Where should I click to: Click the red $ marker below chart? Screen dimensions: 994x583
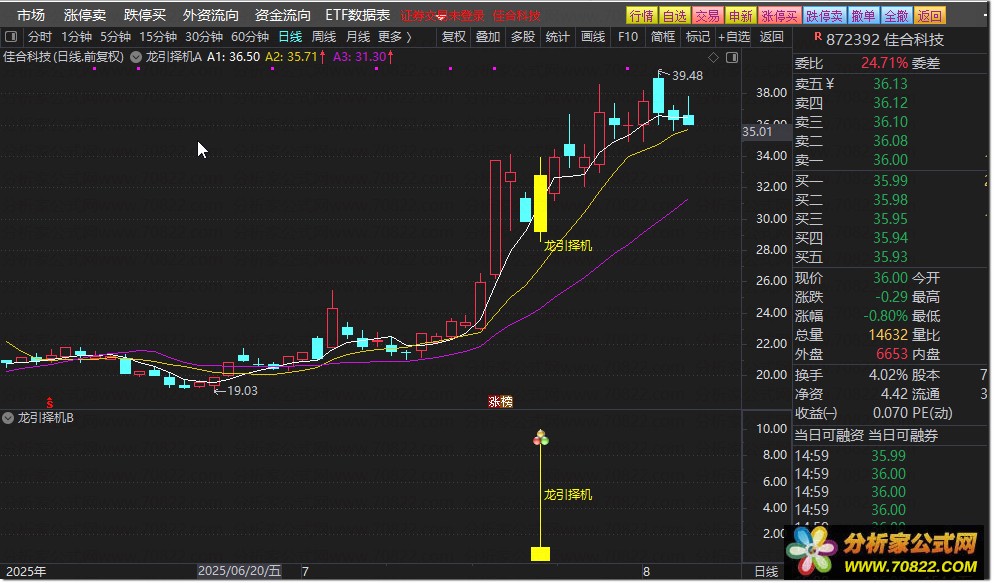[x=49, y=403]
